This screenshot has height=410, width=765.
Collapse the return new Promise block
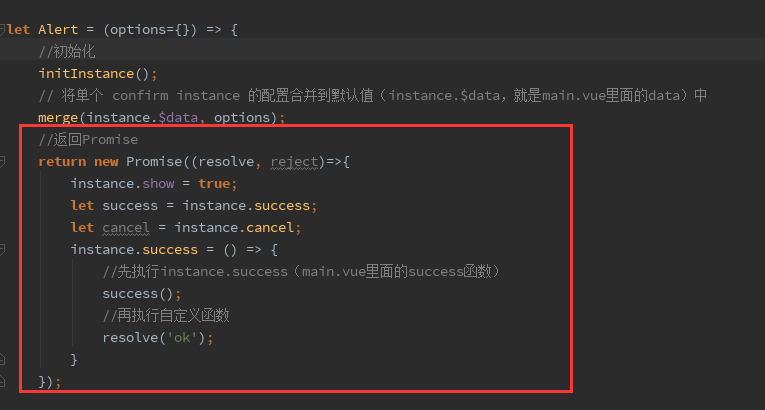point(3,161)
